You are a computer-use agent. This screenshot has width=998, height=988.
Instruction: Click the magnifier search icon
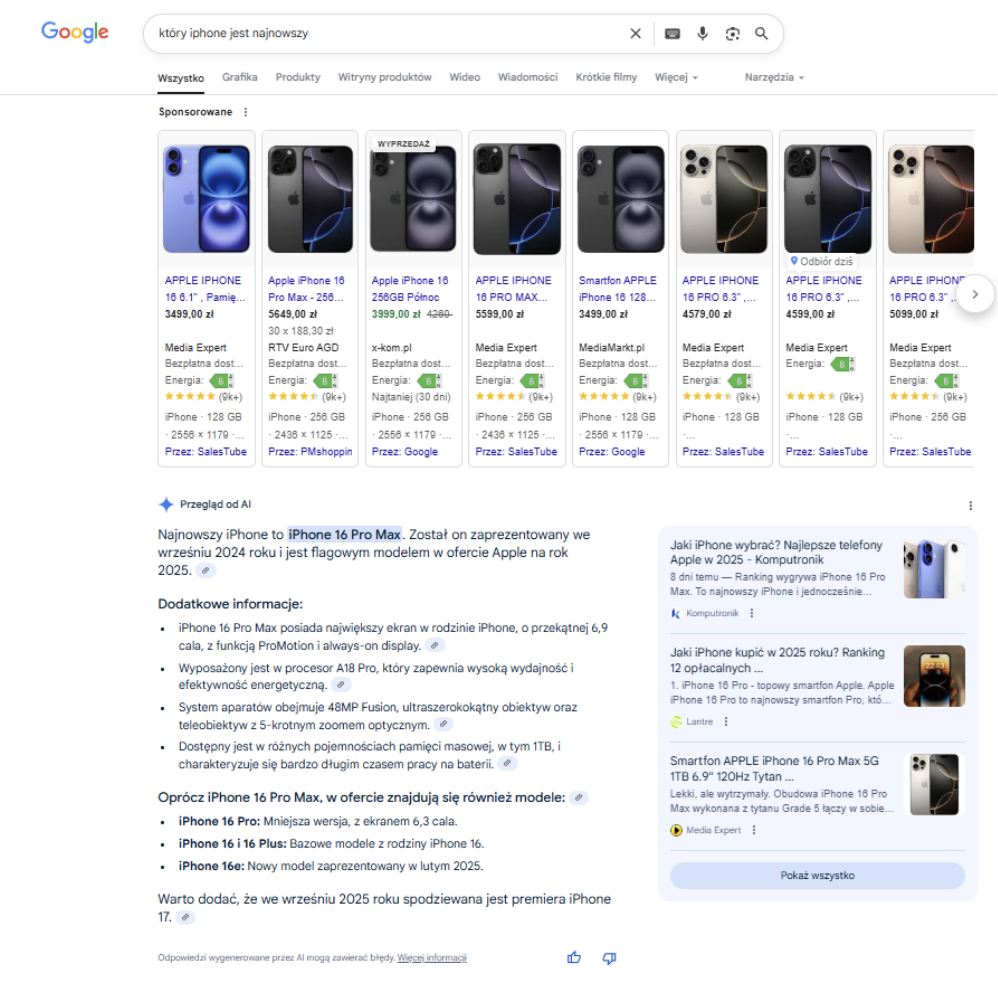point(761,34)
